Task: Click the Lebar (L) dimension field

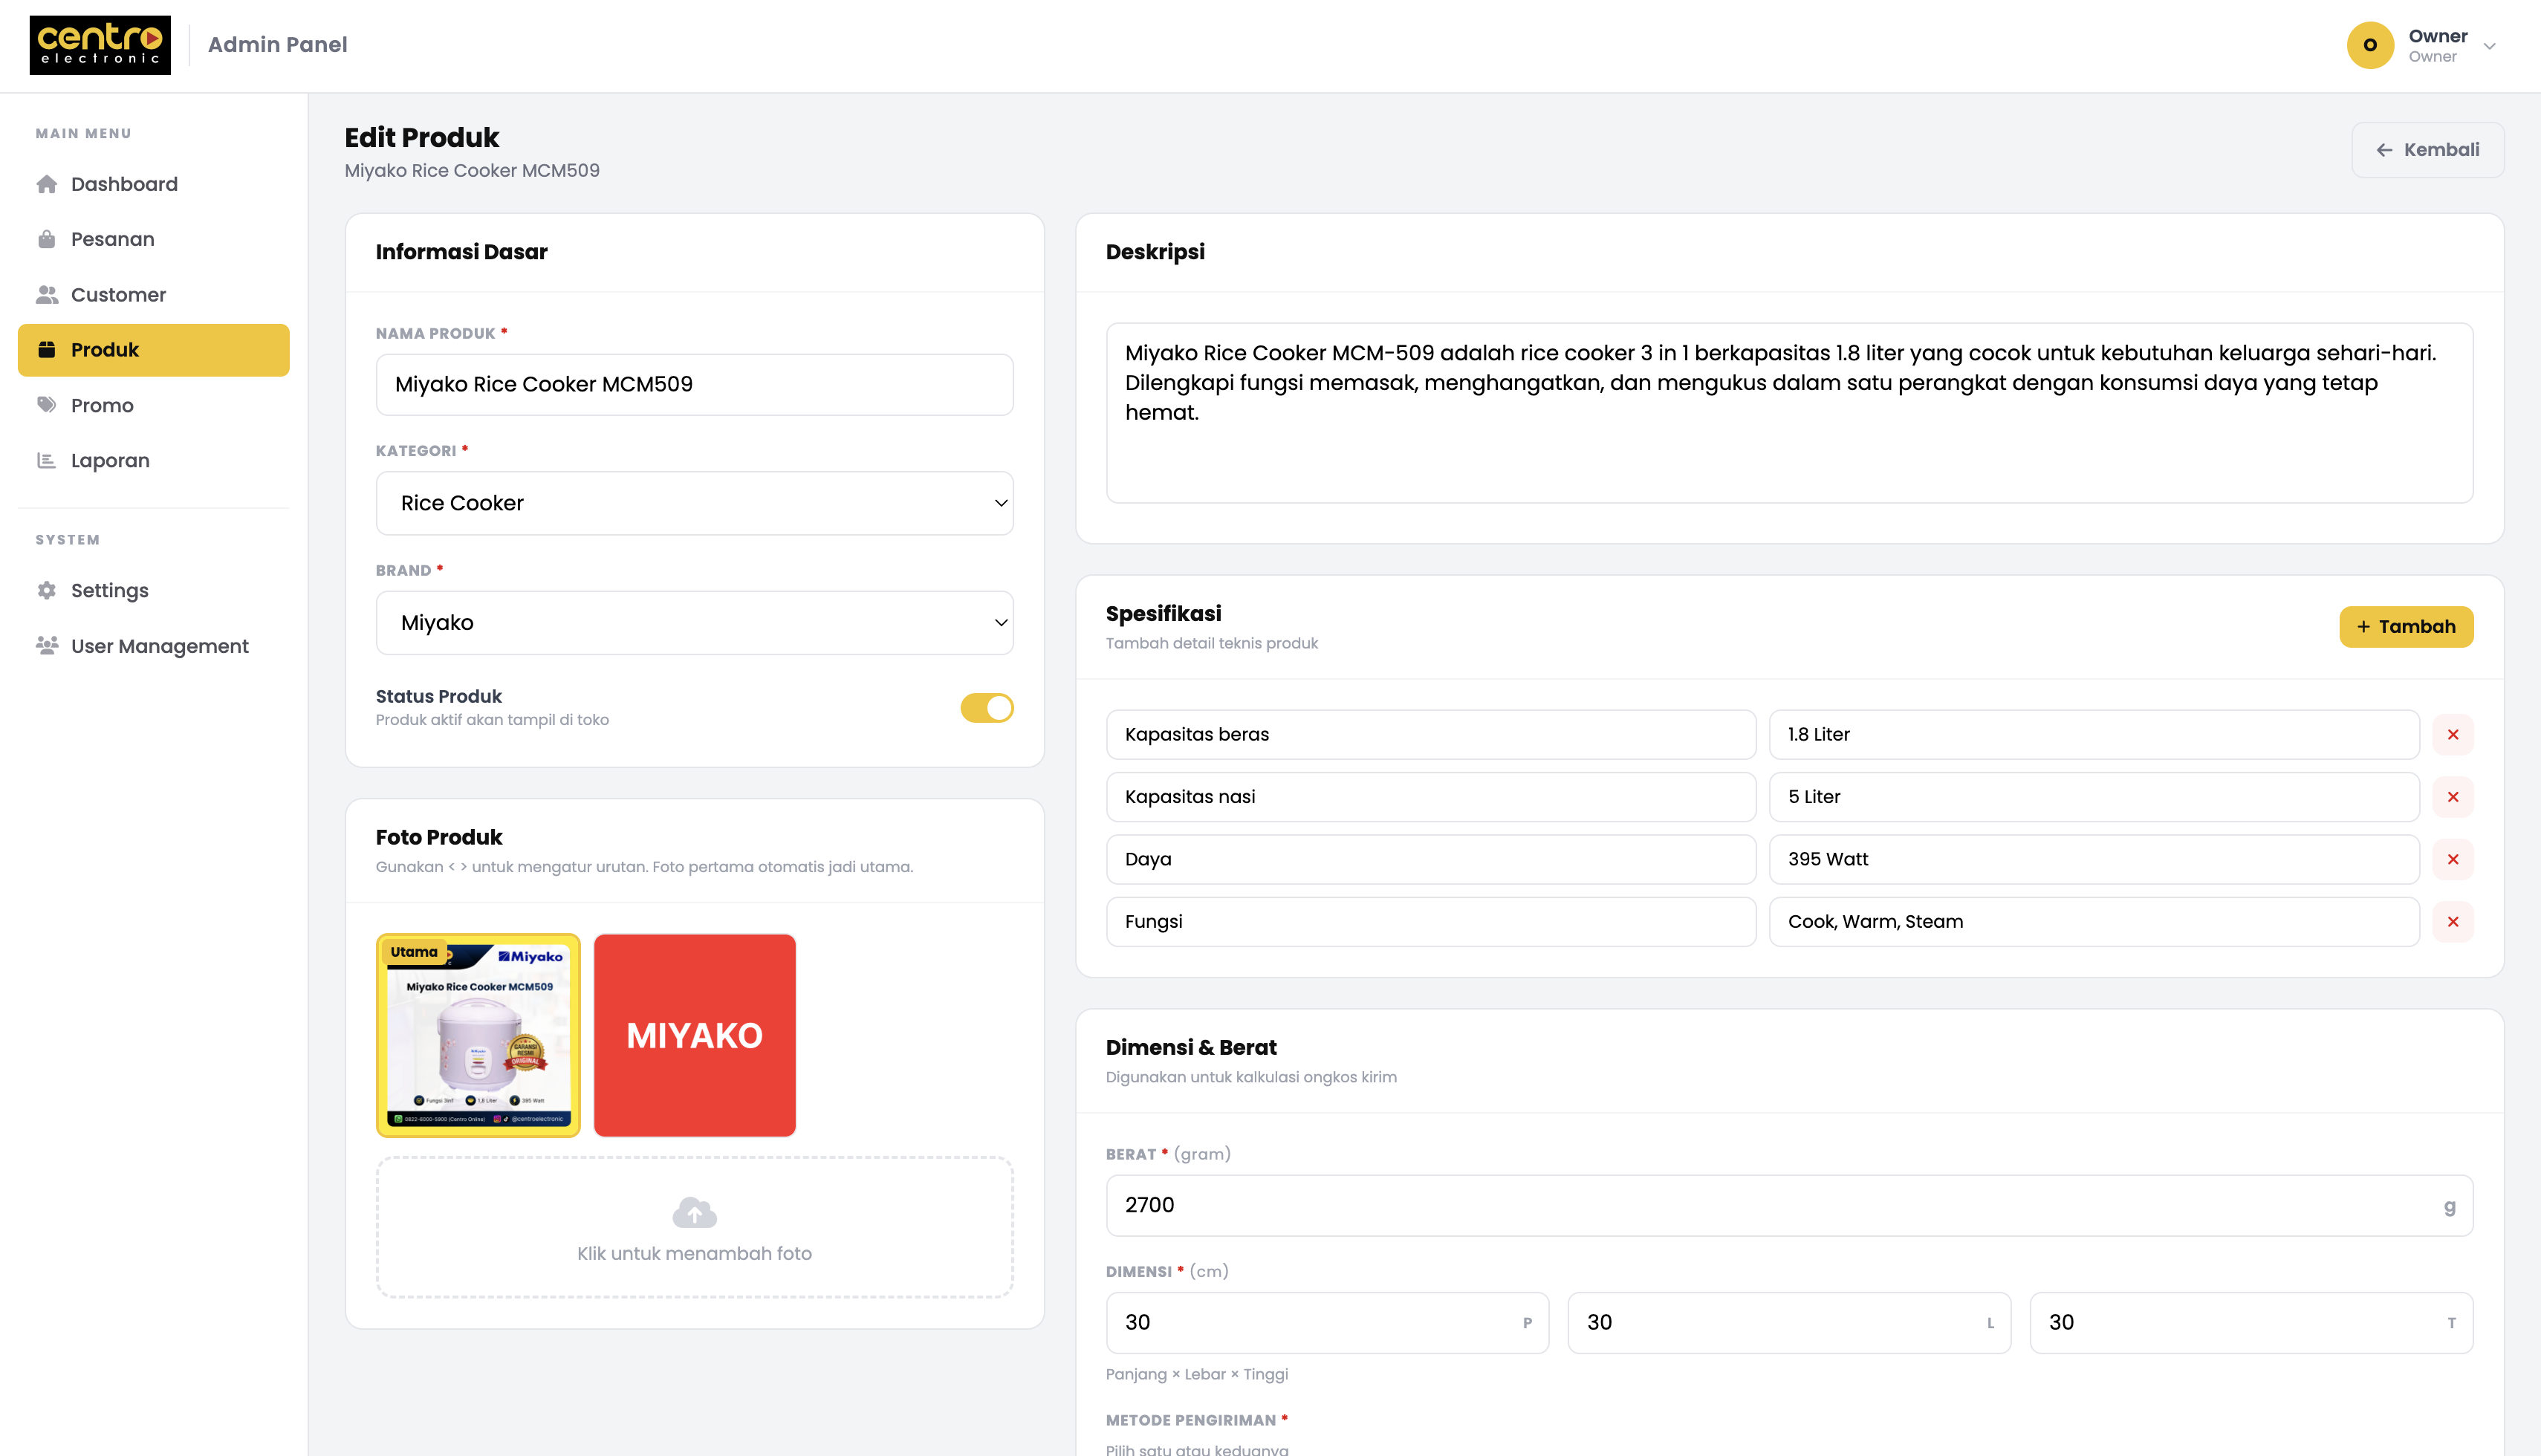Action: pyautogui.click(x=1789, y=1323)
